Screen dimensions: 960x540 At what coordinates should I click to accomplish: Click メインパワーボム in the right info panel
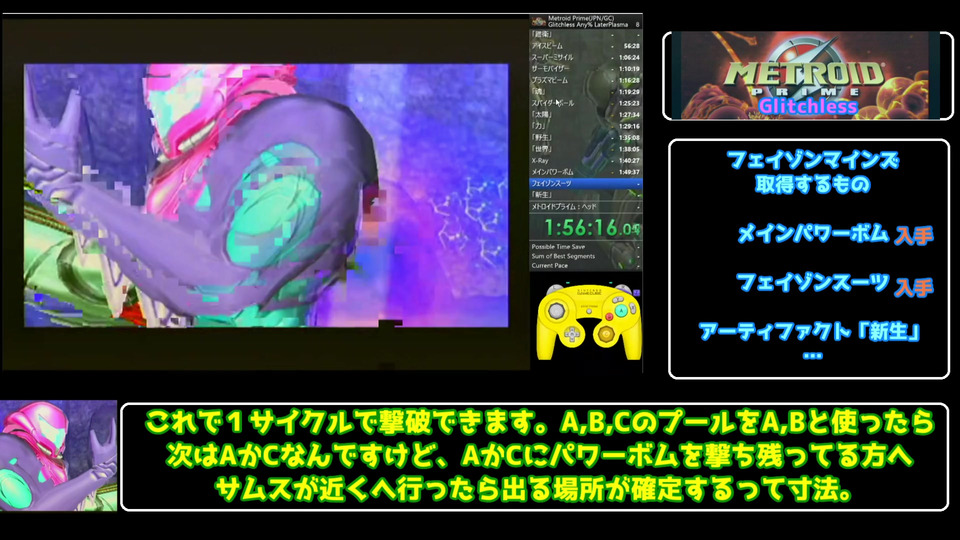pos(813,234)
